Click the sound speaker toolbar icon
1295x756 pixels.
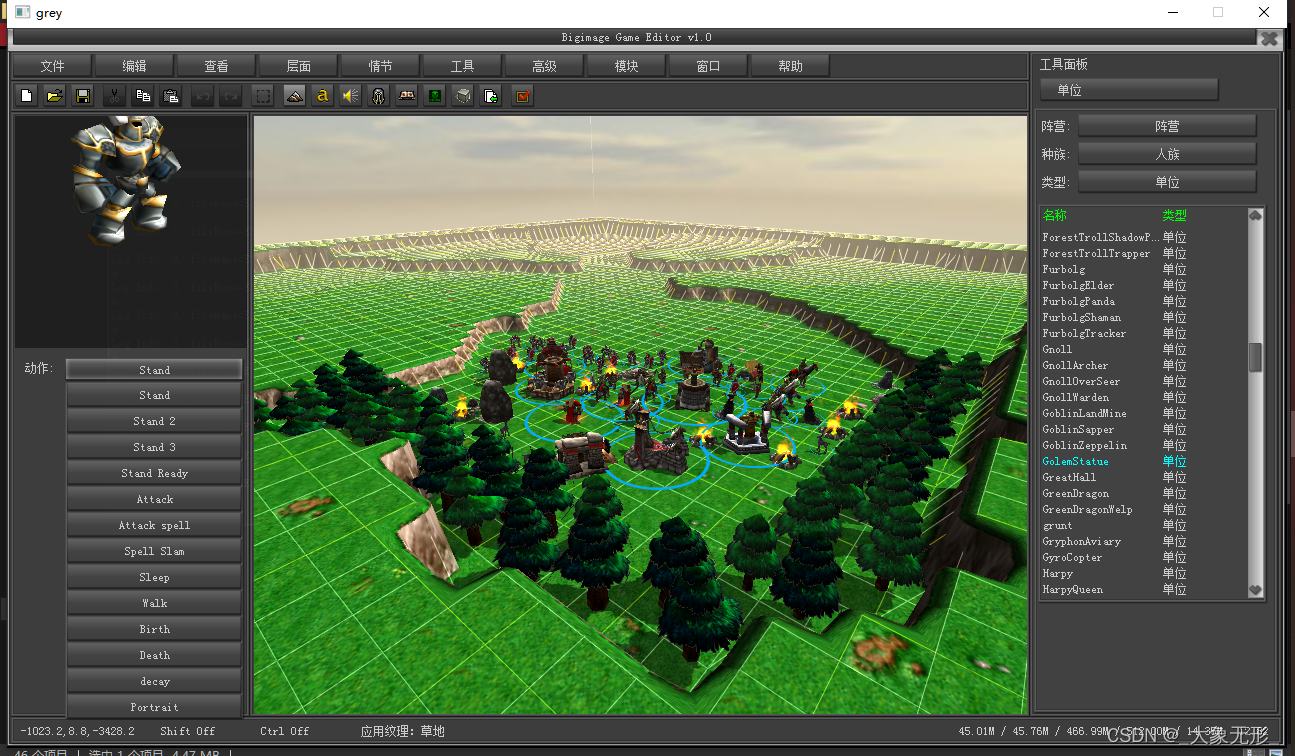tap(350, 96)
